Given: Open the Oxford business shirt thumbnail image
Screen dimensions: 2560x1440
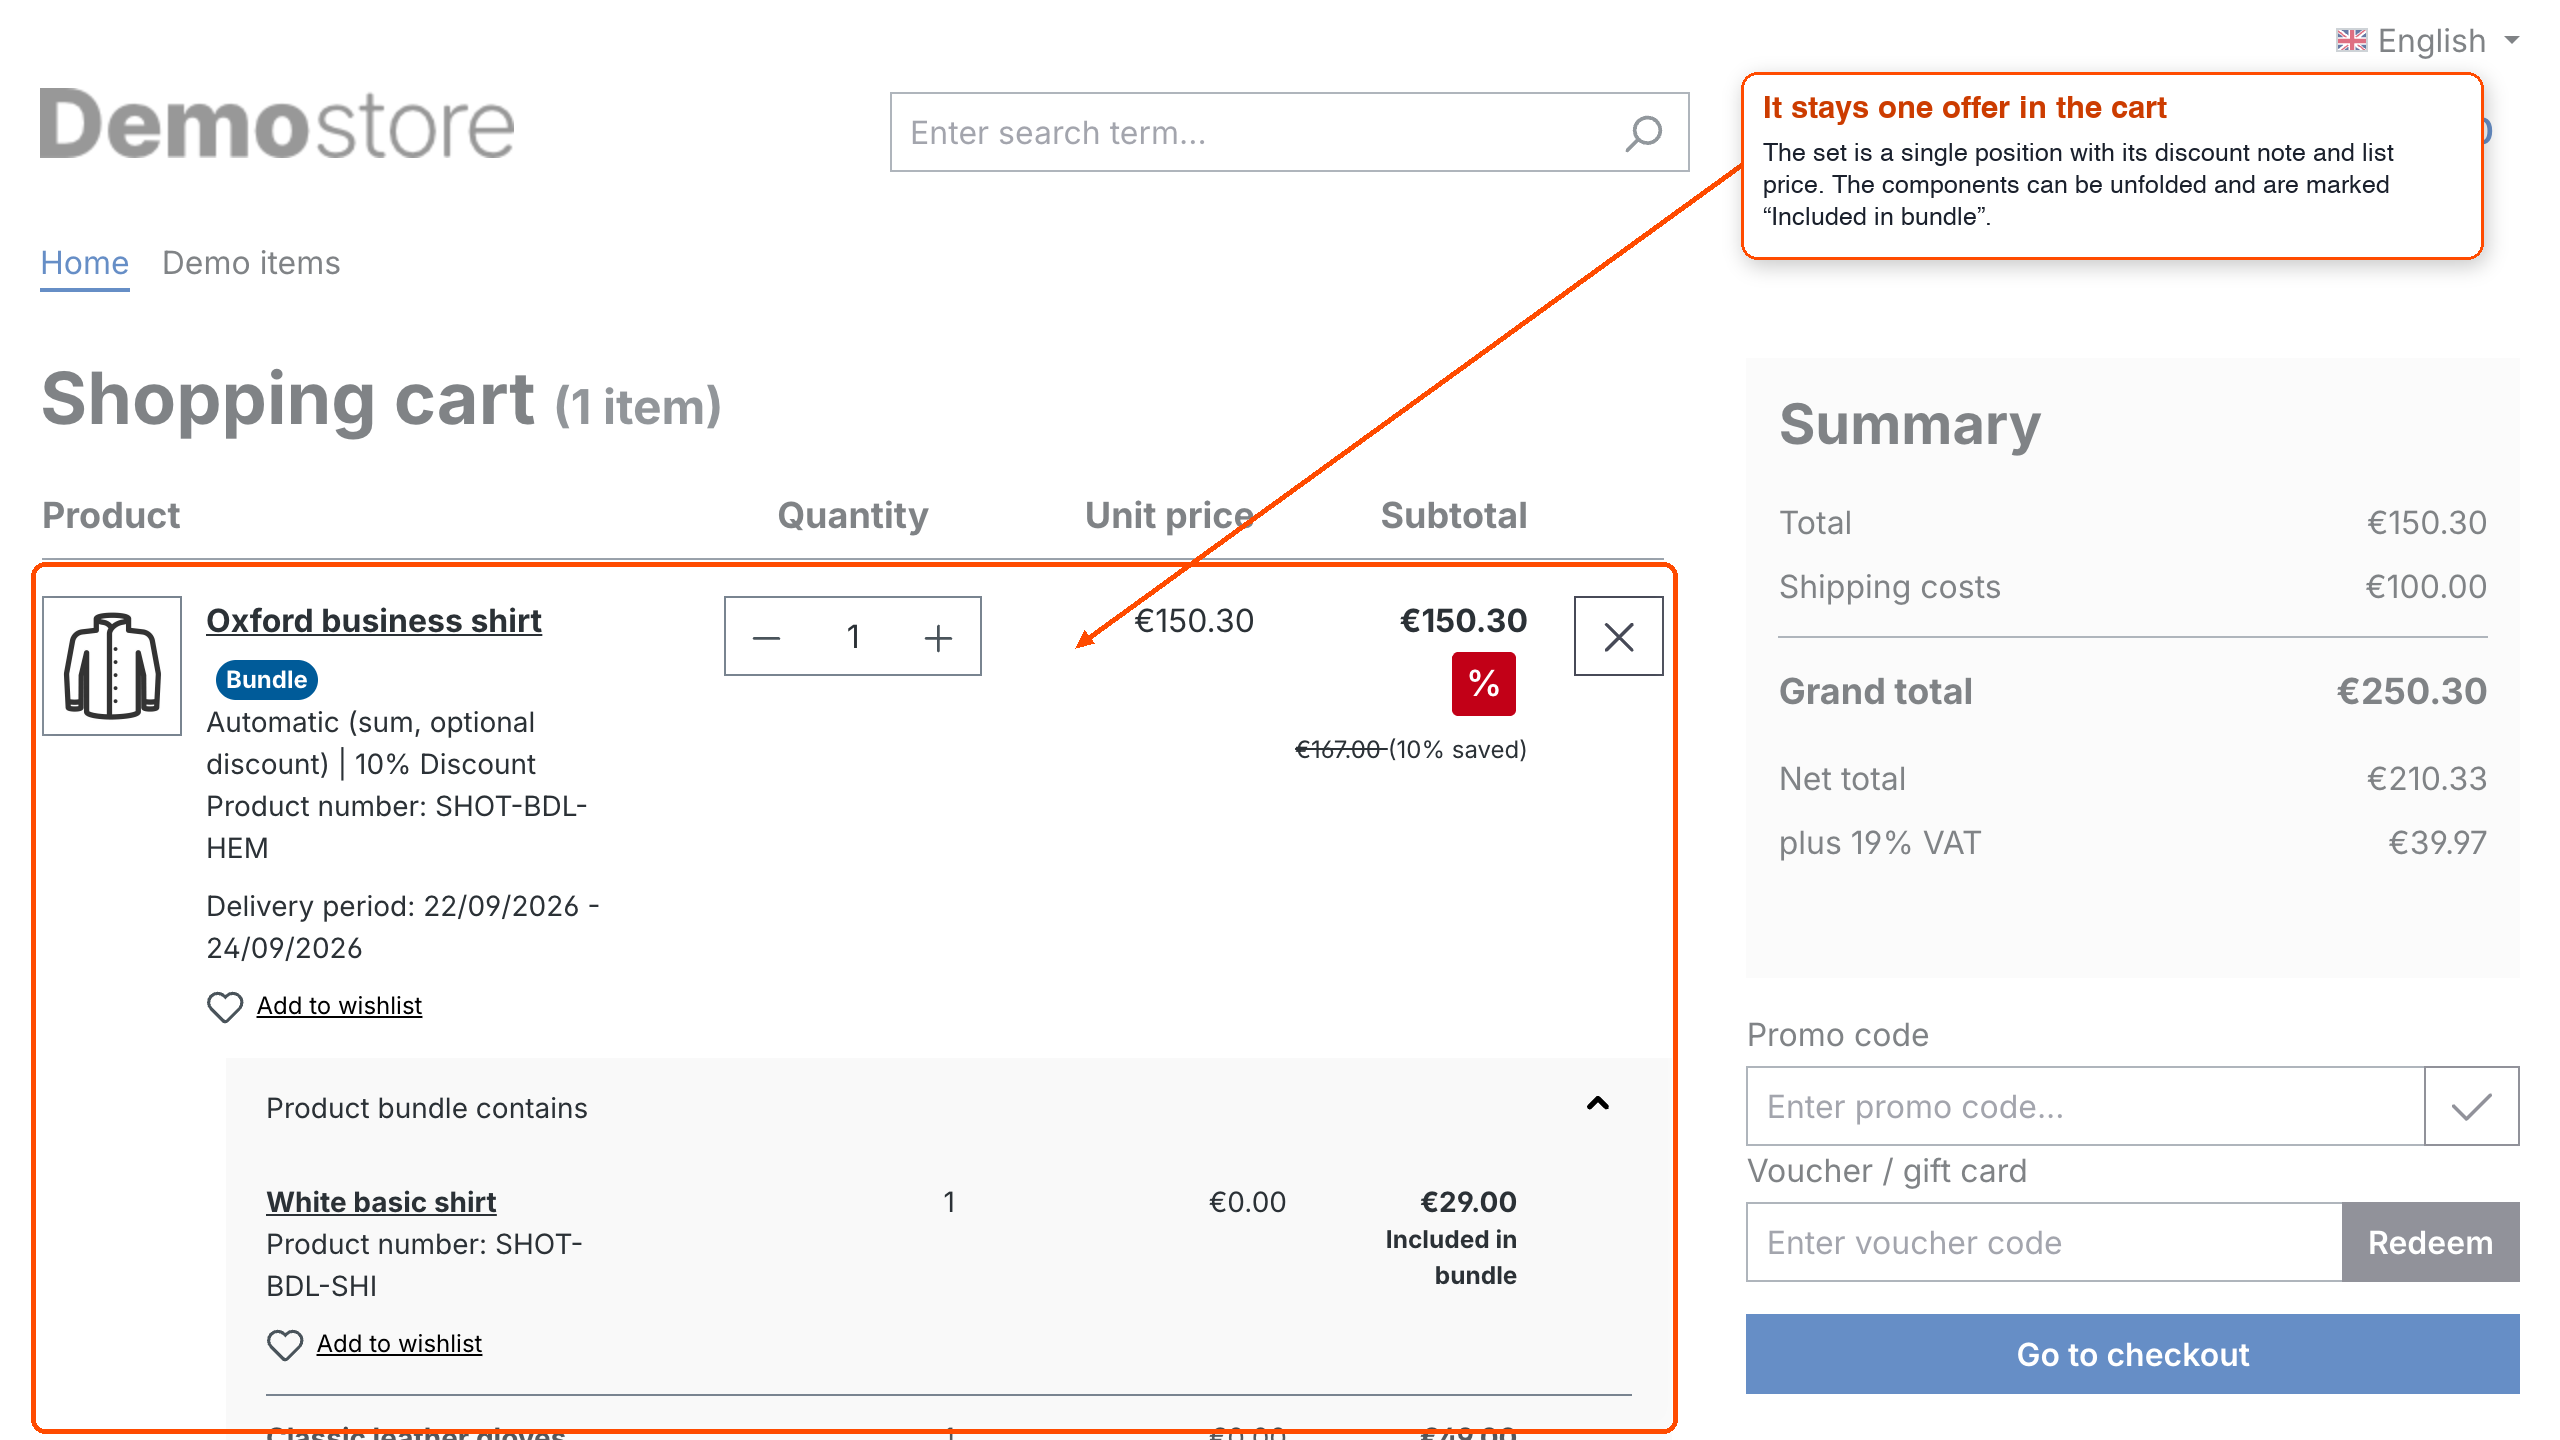Looking at the screenshot, I should point(112,666).
